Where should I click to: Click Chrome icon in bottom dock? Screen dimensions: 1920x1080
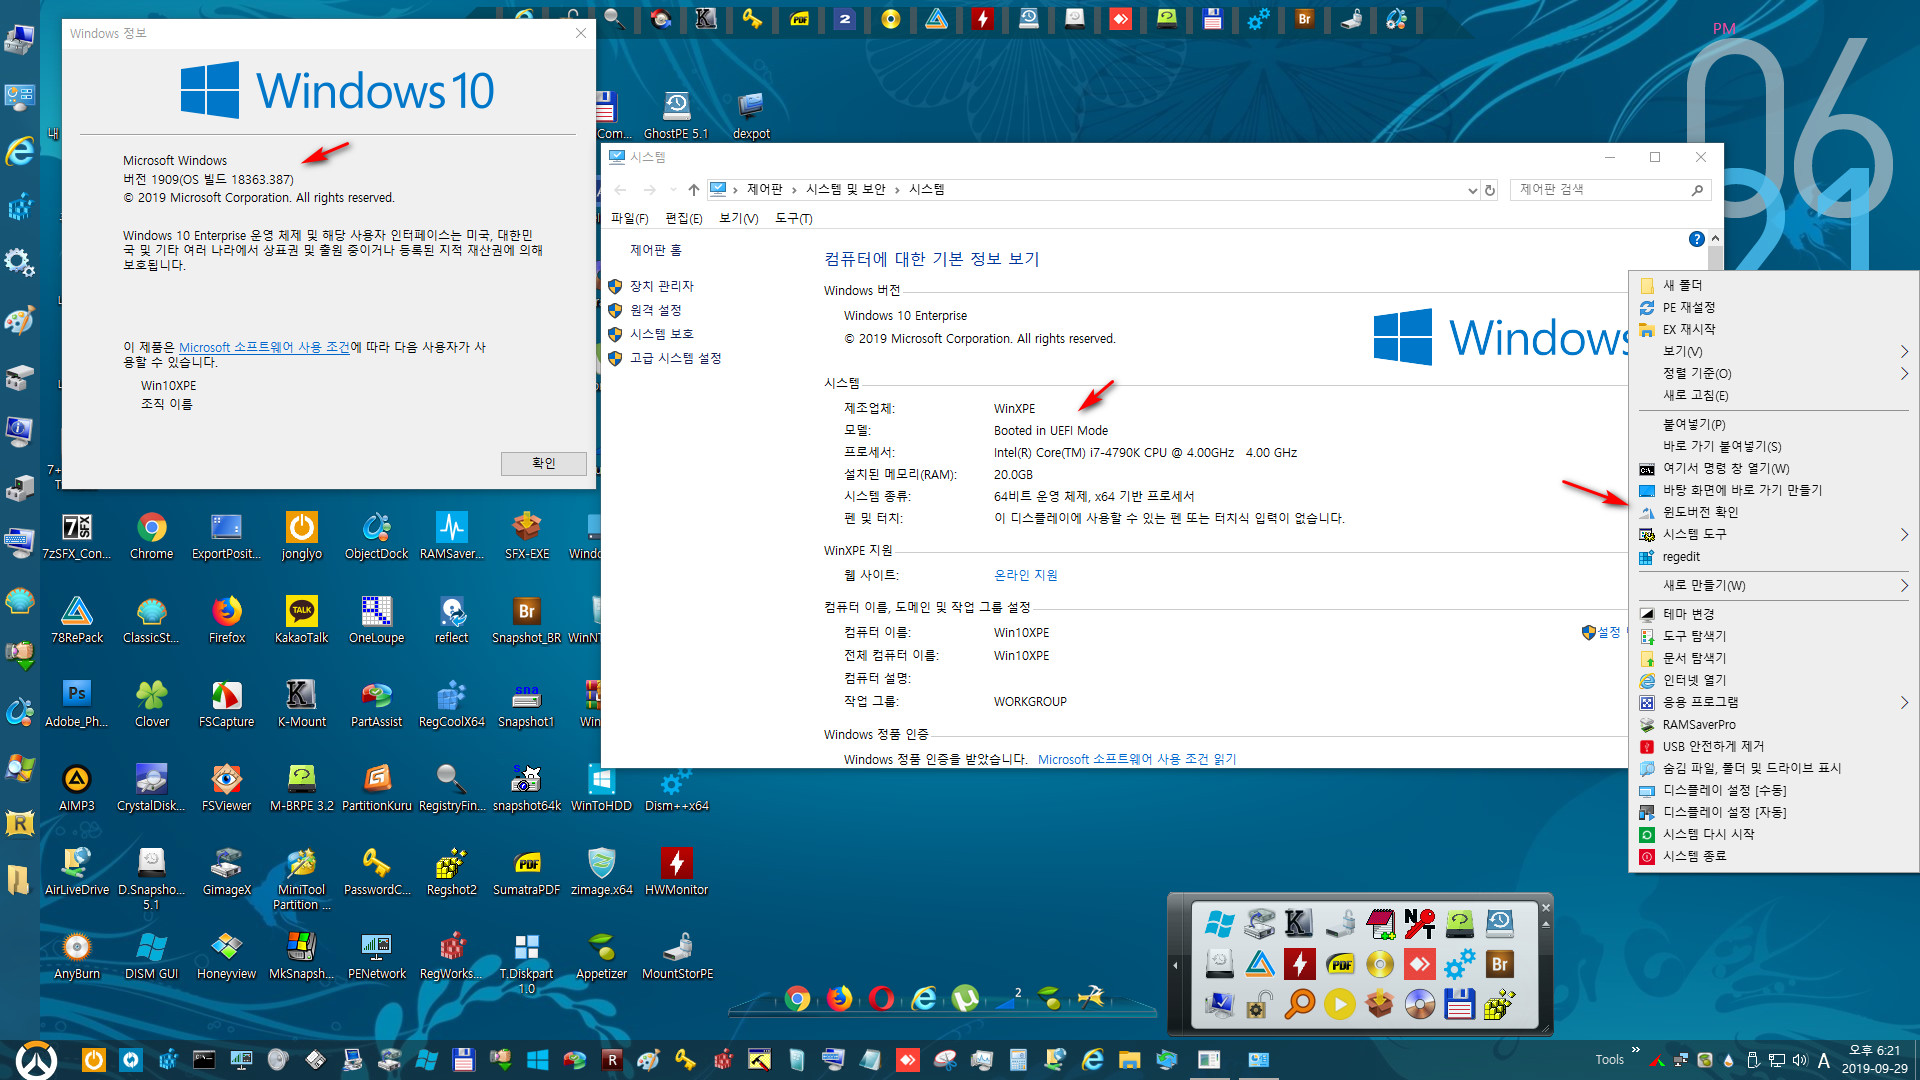797,998
